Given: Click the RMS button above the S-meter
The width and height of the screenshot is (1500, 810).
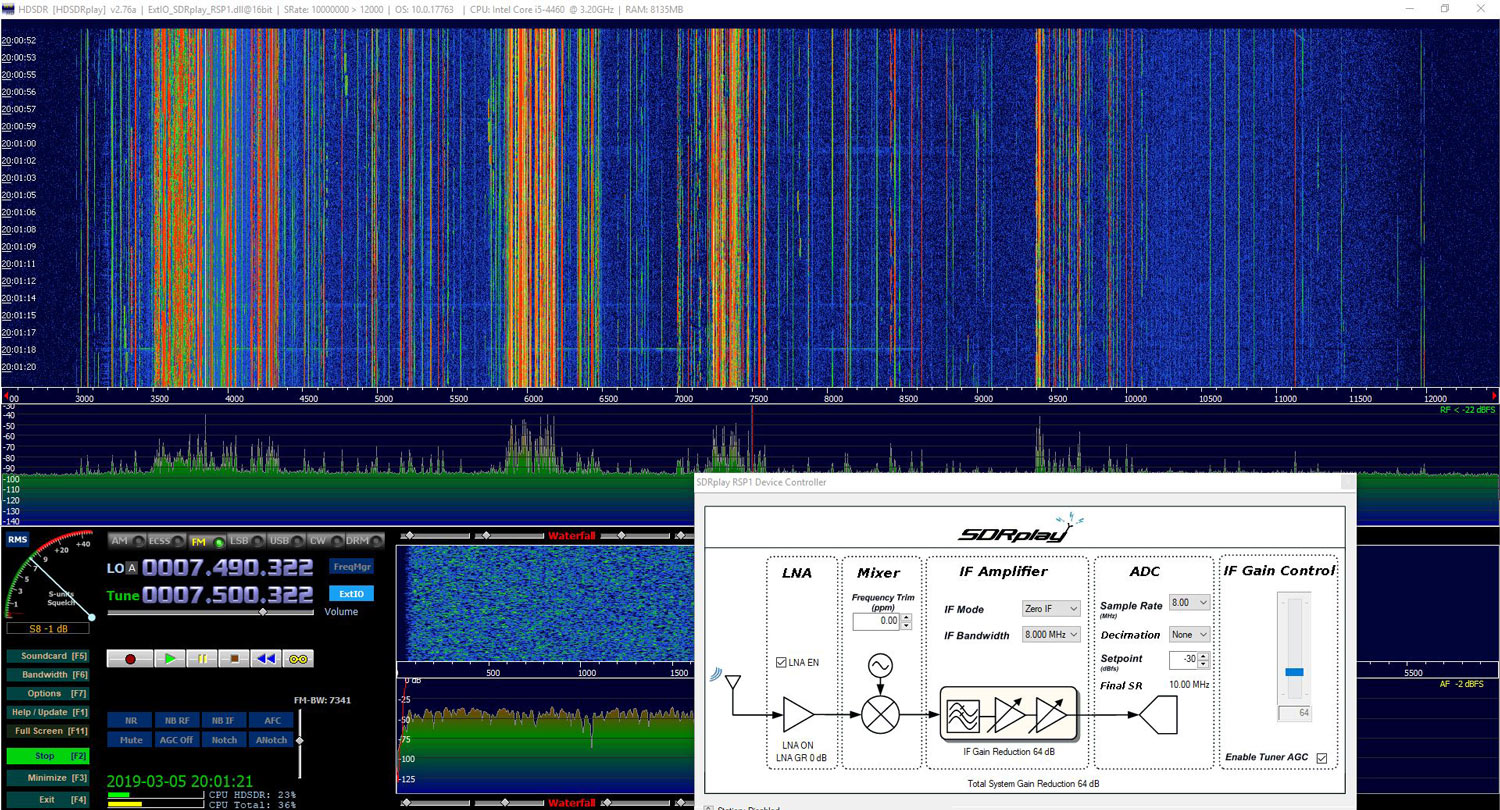Looking at the screenshot, I should click(17, 540).
